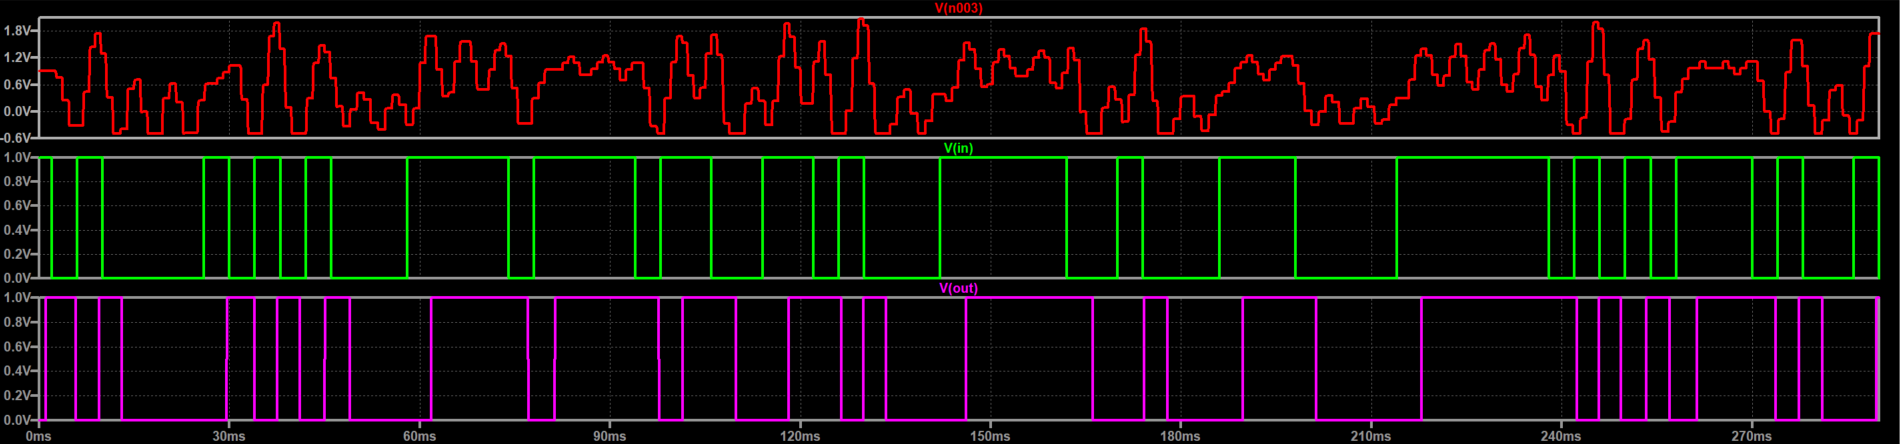Click 0.8V on the V(out) pane axis
This screenshot has height=444, width=1900.
pyautogui.click(x=18, y=322)
